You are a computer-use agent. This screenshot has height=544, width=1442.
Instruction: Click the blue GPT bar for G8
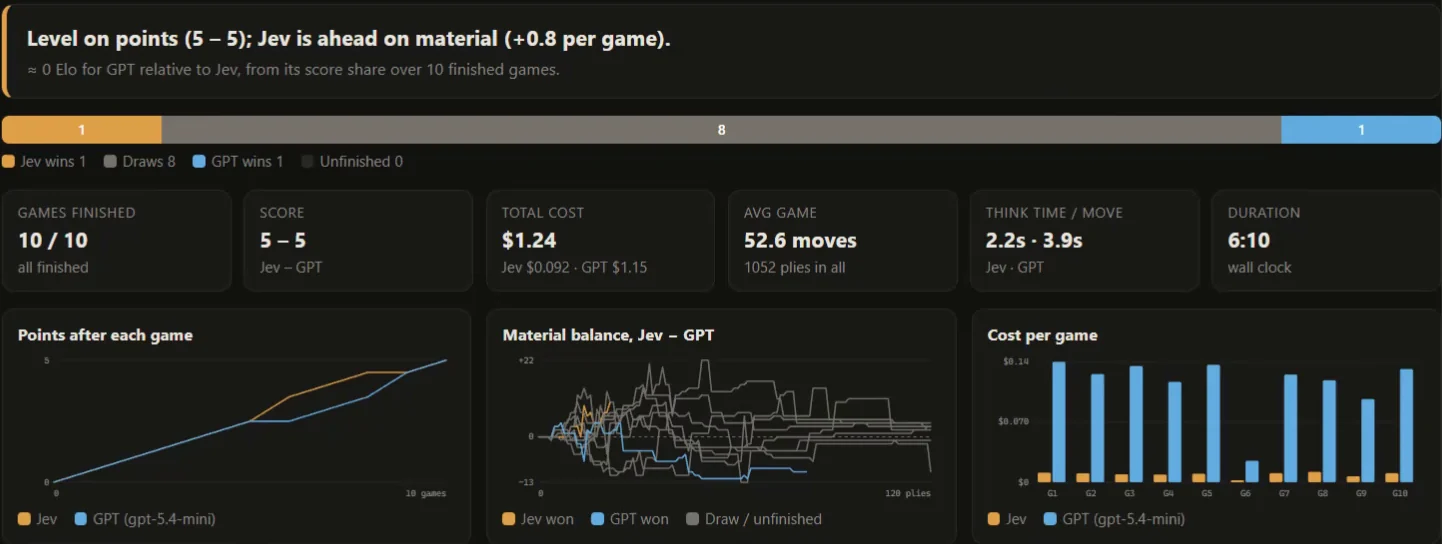[x=1329, y=431]
